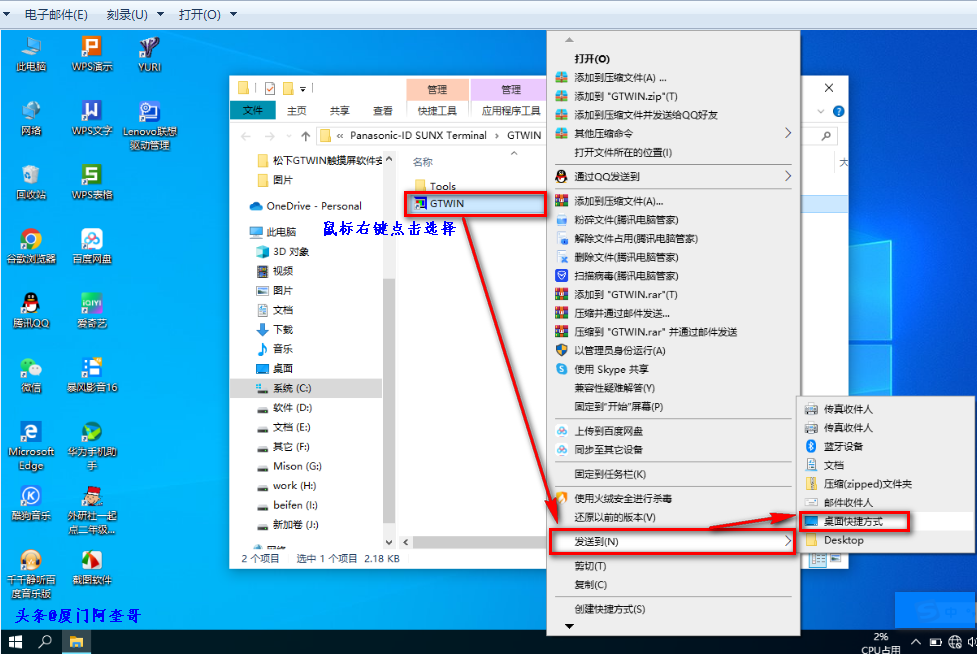Click 以管理员身份运行(A) in context menu
The height and width of the screenshot is (655, 977).
point(619,350)
